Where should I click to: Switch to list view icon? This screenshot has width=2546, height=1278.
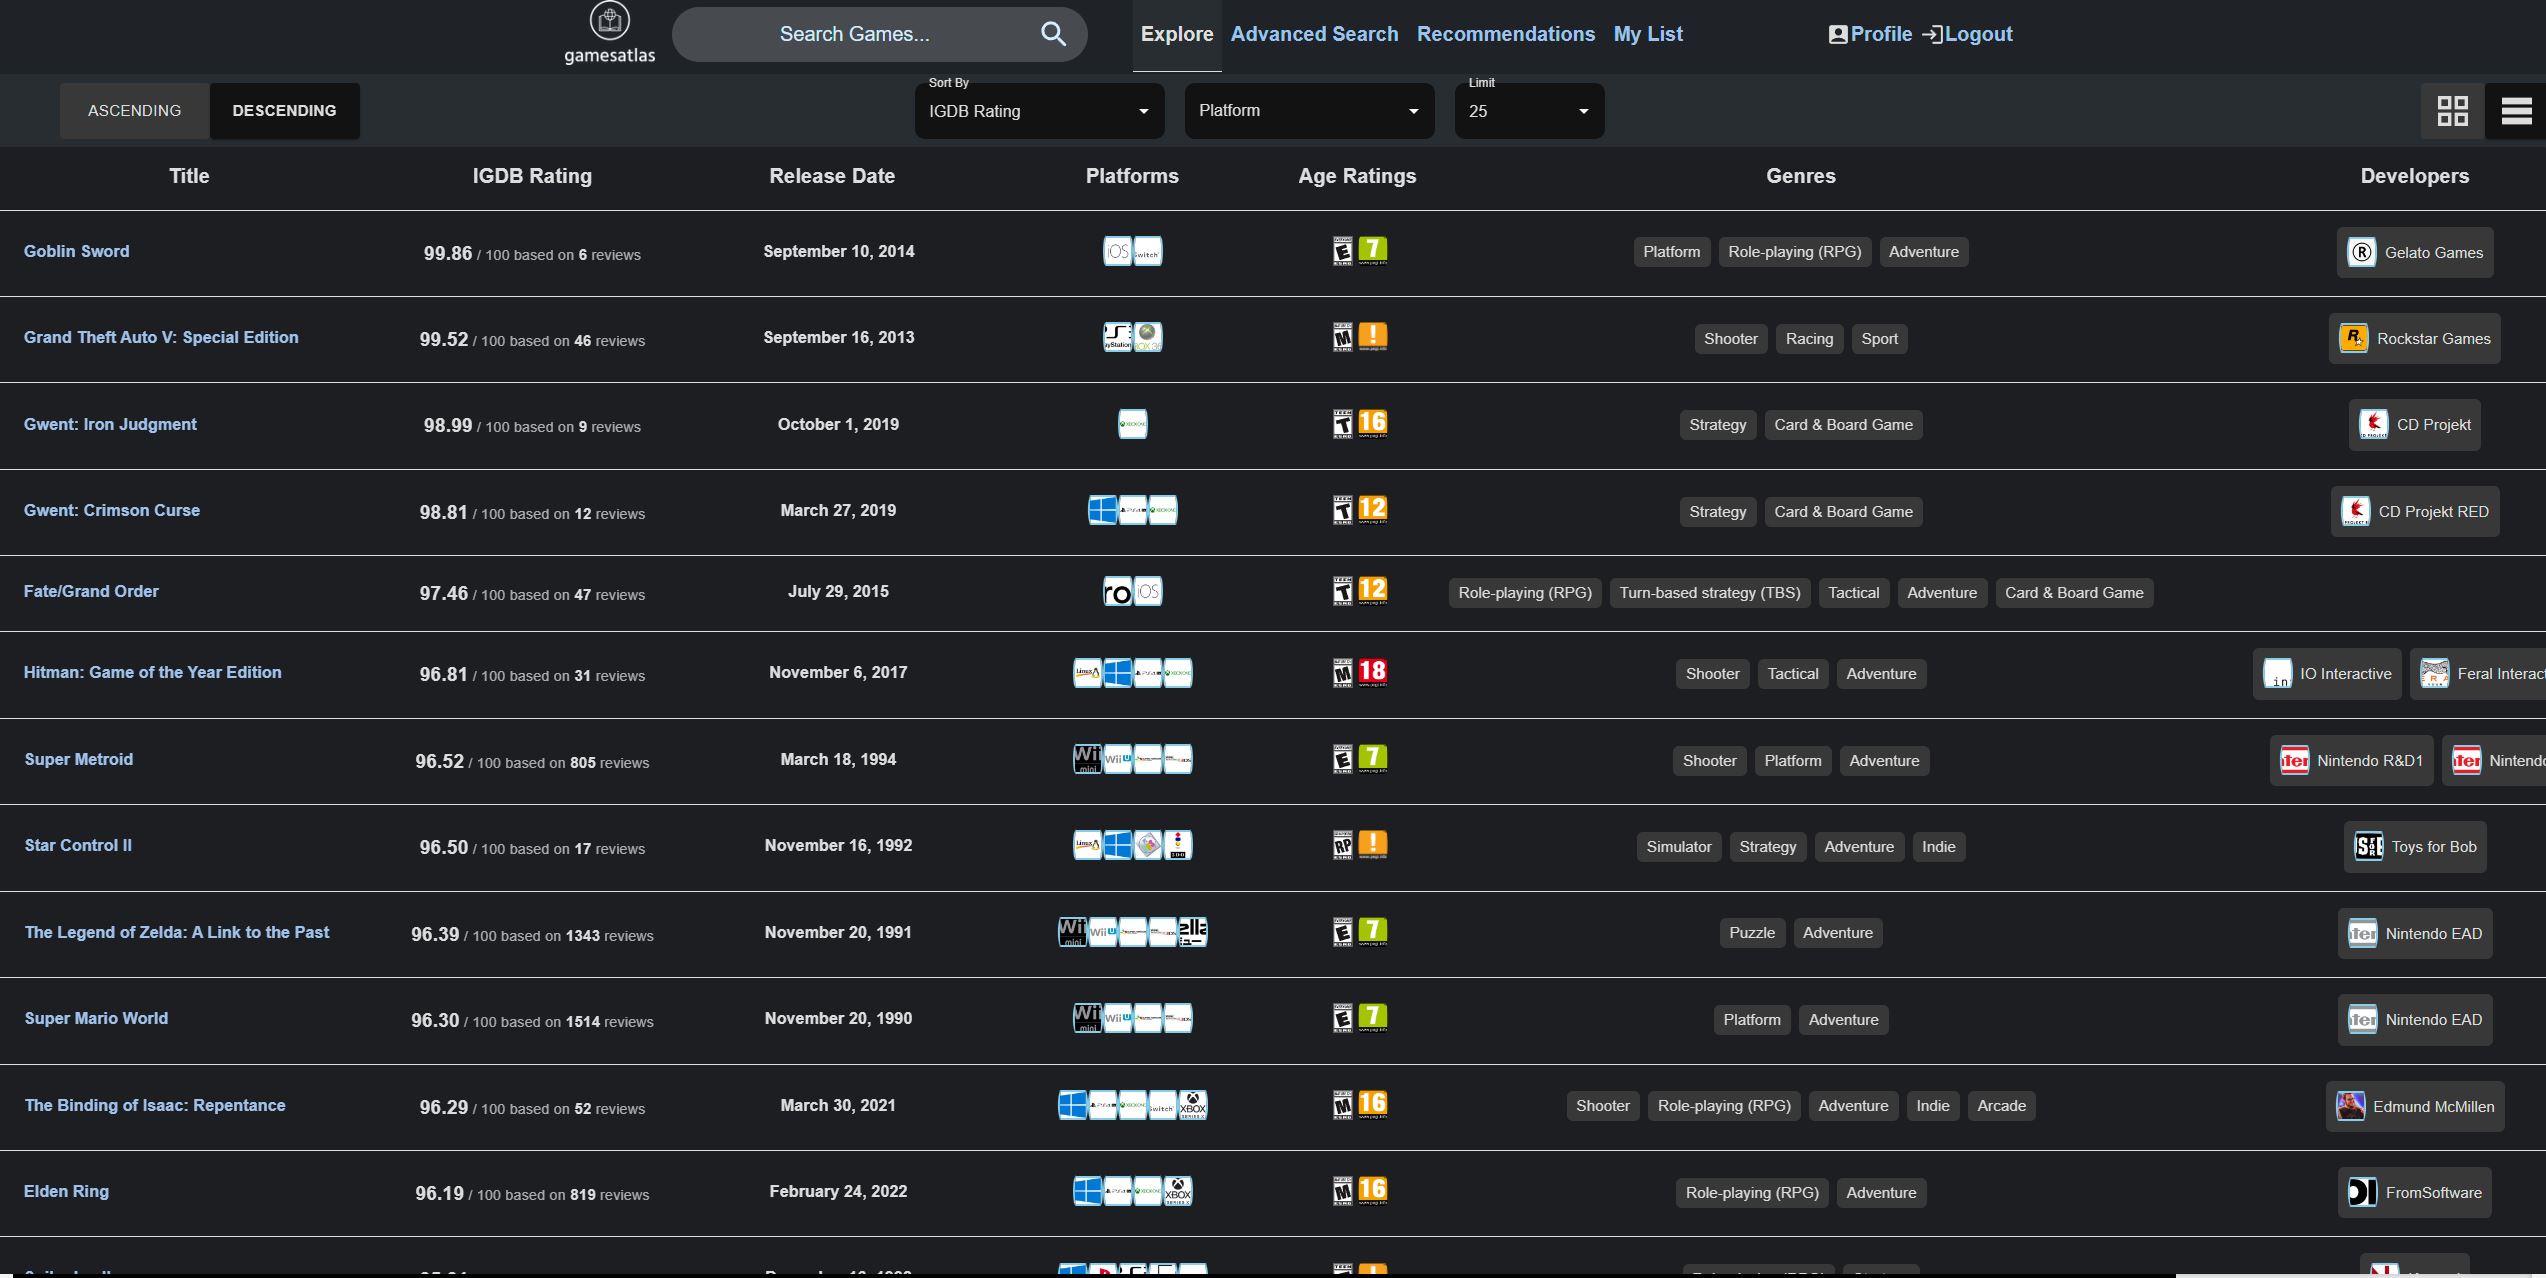click(x=2516, y=111)
